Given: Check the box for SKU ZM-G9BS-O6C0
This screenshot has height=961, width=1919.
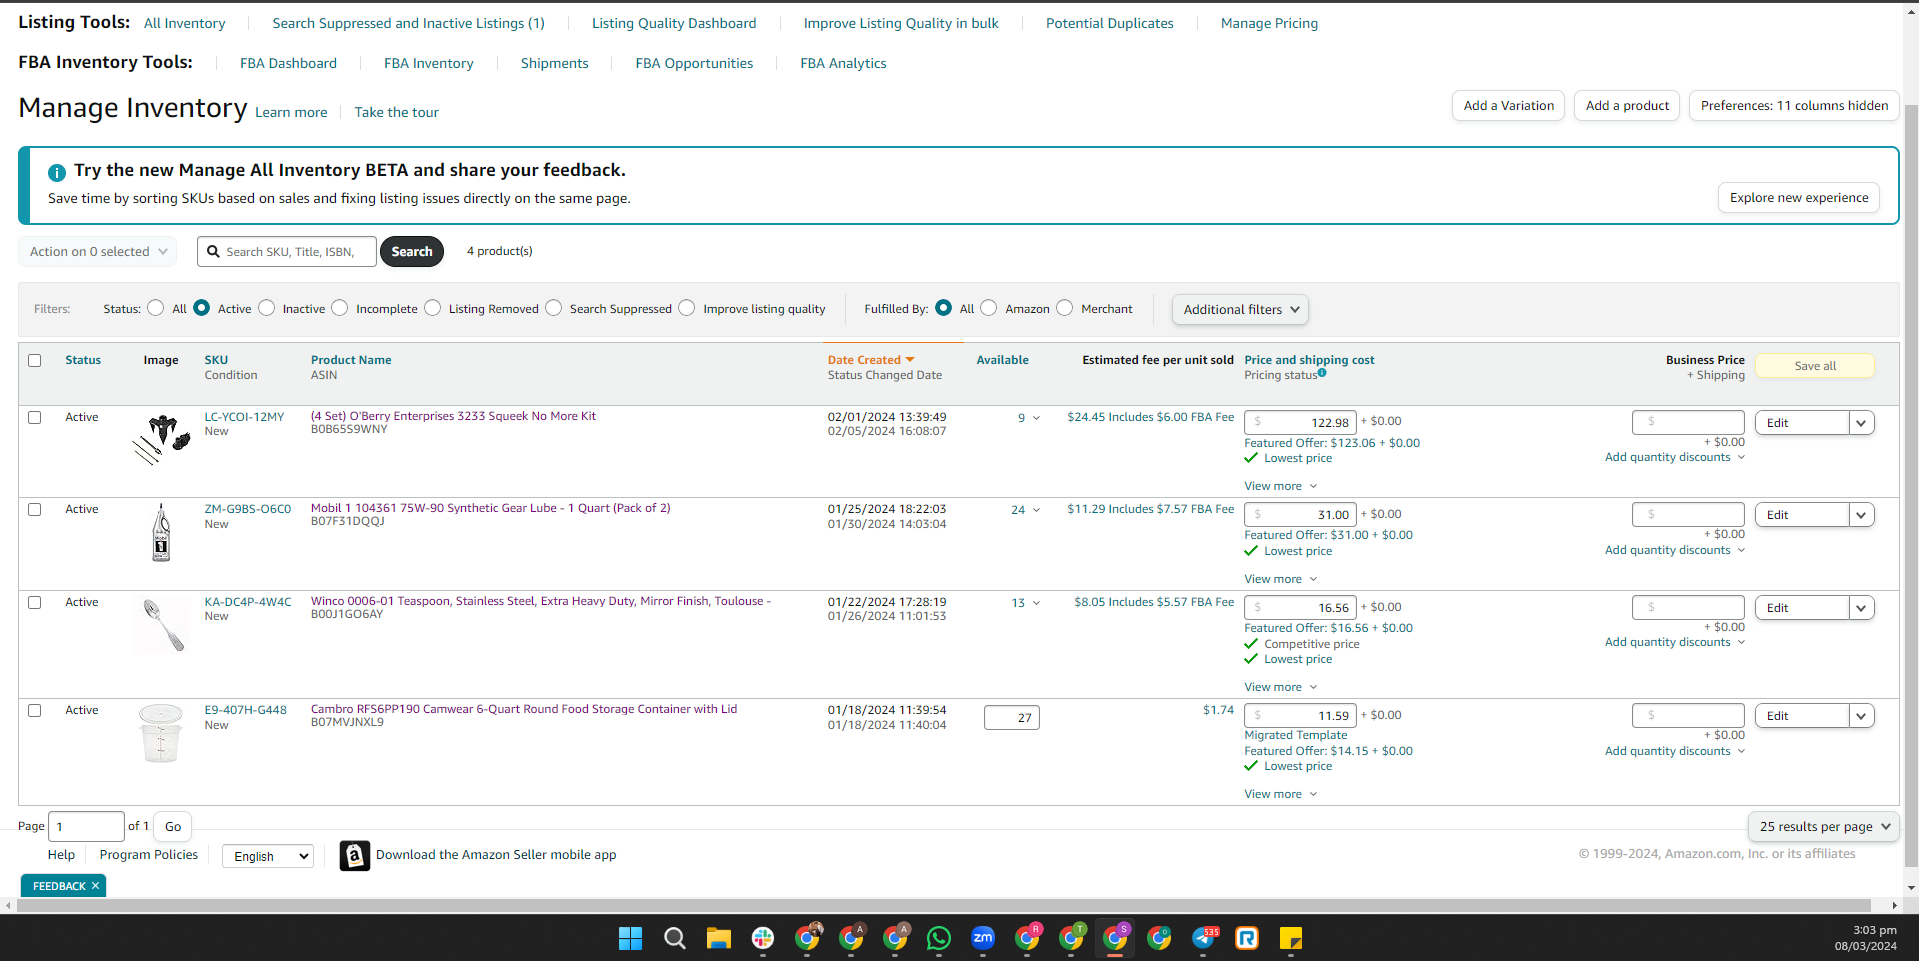Looking at the screenshot, I should point(35,510).
